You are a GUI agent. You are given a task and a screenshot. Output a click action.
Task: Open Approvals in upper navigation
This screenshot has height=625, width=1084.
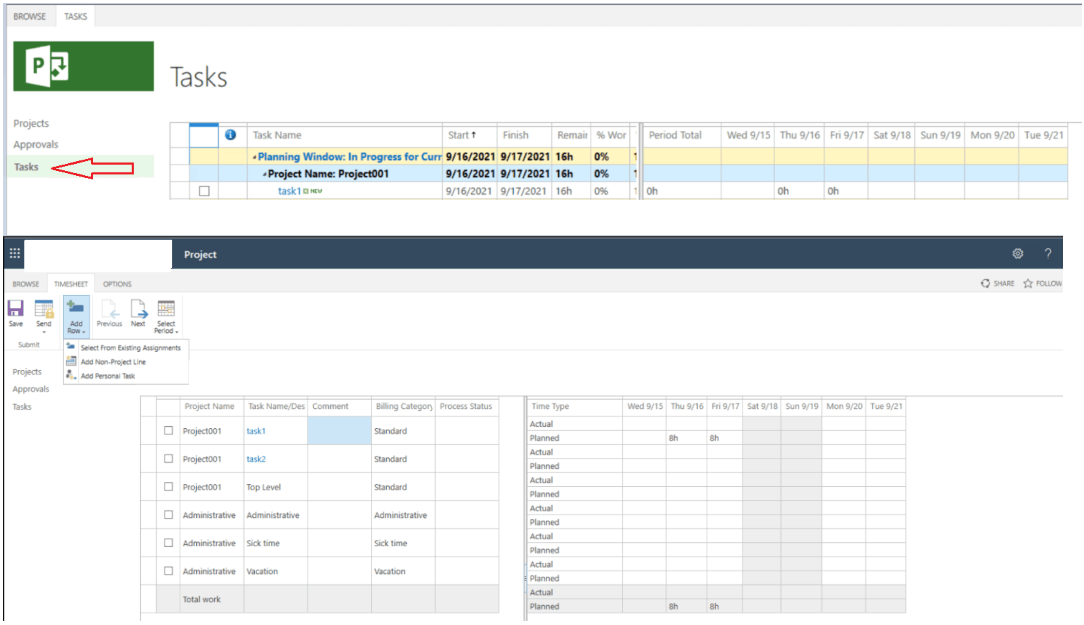[36, 144]
